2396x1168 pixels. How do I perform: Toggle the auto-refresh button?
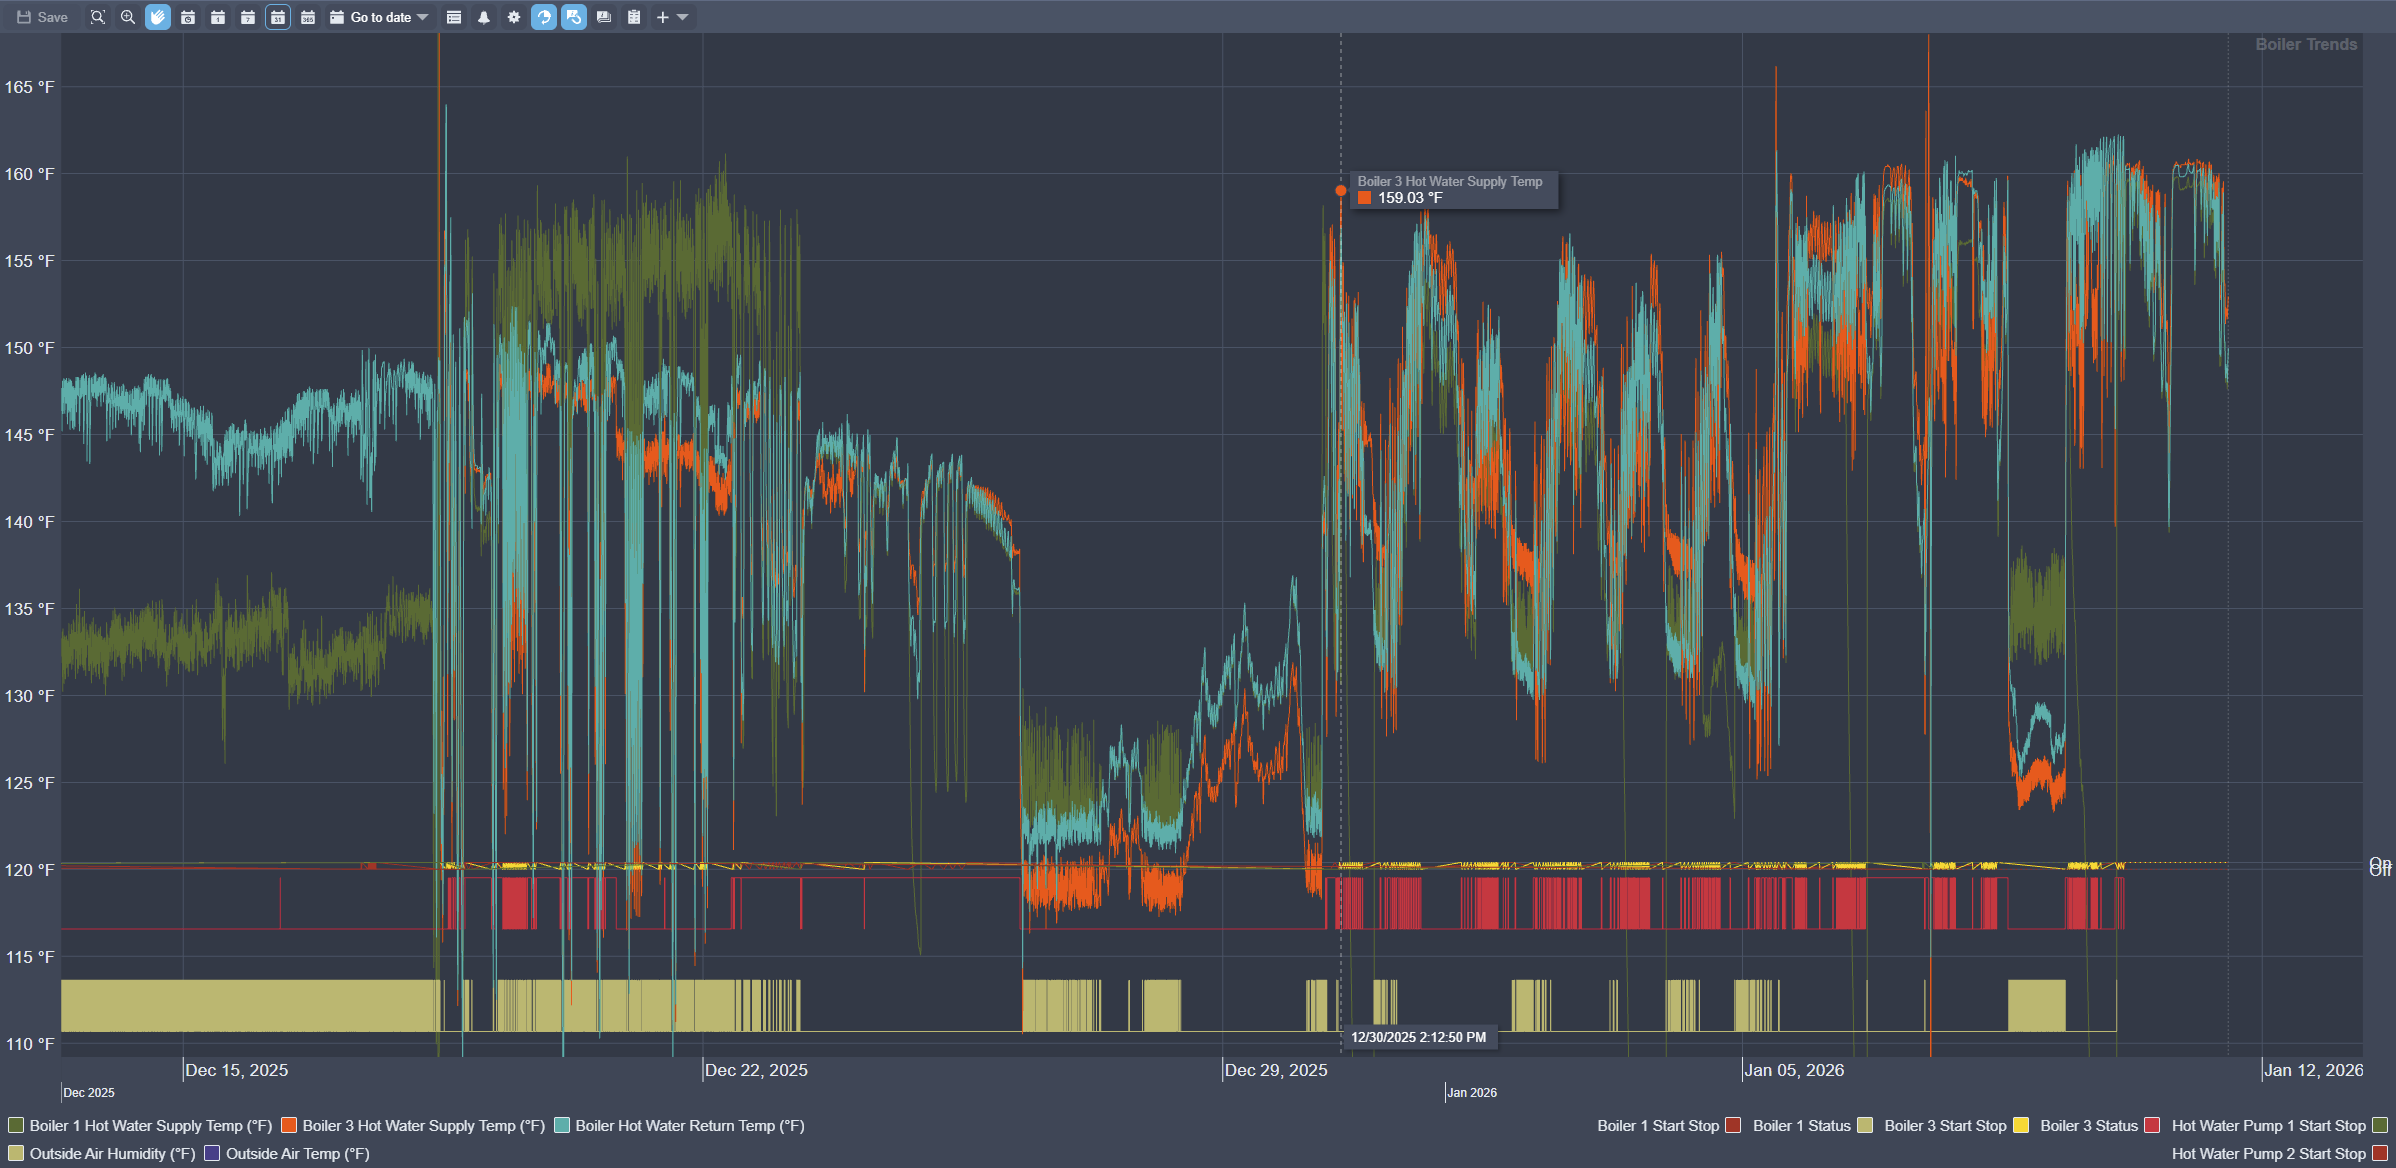tap(544, 17)
